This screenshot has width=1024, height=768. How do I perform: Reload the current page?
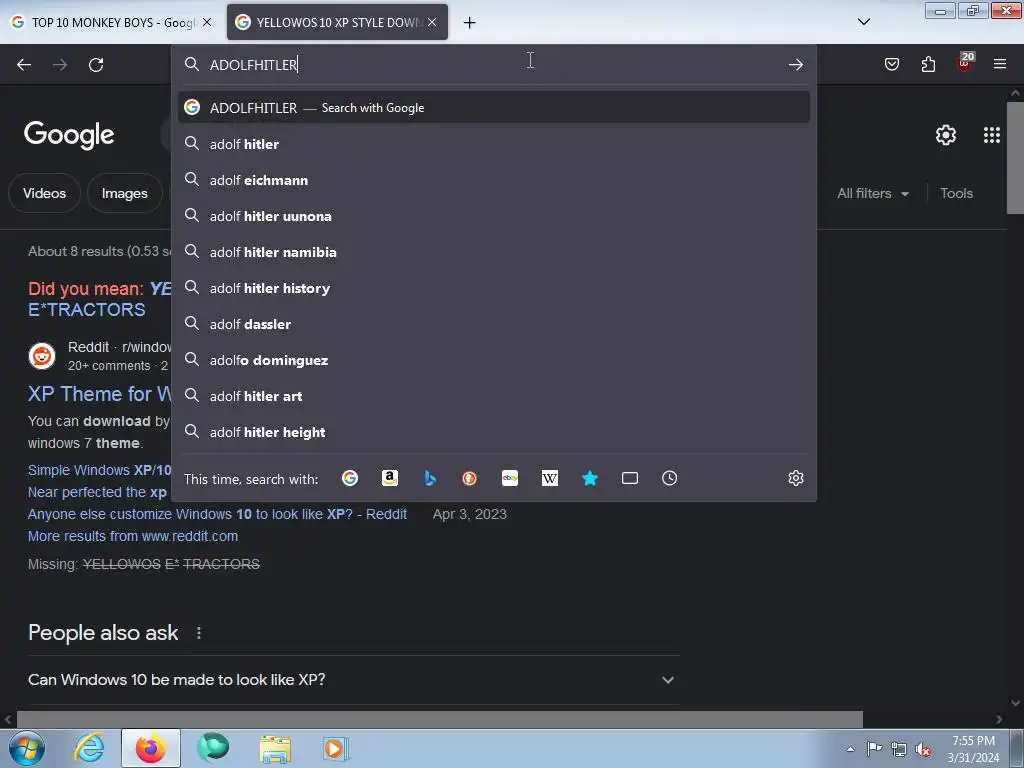pyautogui.click(x=96, y=65)
